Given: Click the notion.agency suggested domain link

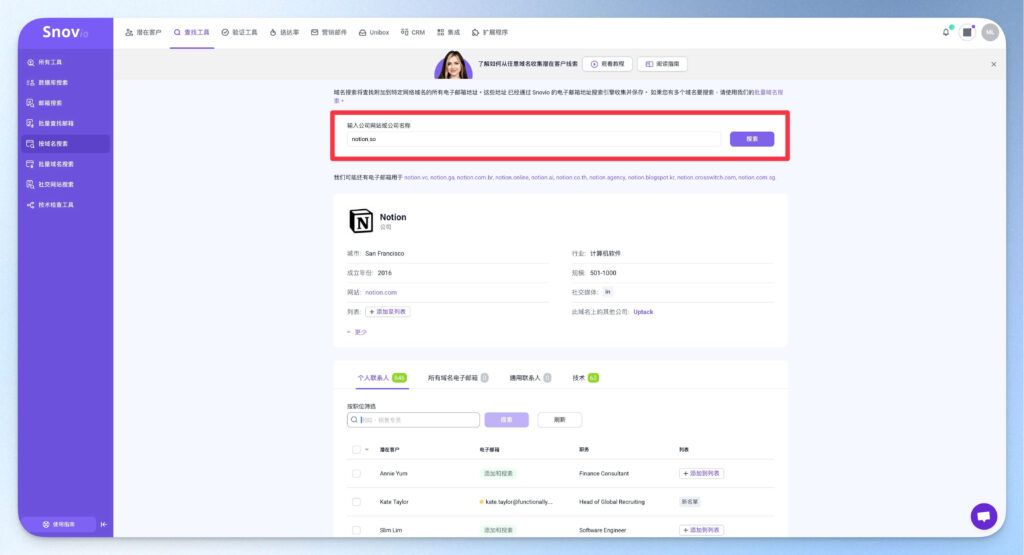Looking at the screenshot, I should [607, 178].
